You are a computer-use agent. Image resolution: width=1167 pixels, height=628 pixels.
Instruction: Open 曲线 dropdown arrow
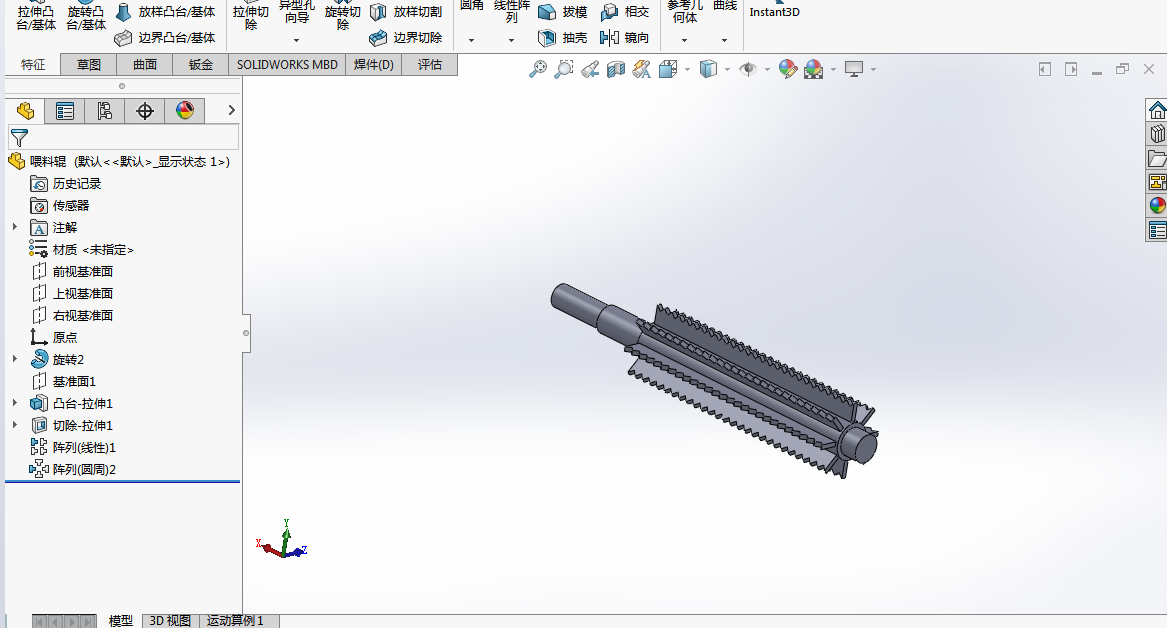click(x=724, y=40)
